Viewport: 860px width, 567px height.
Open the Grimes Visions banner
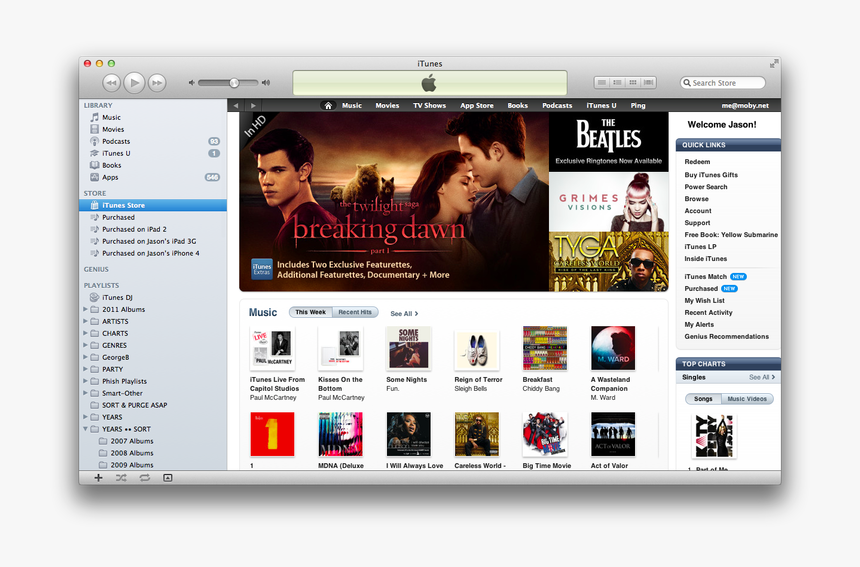pos(609,202)
